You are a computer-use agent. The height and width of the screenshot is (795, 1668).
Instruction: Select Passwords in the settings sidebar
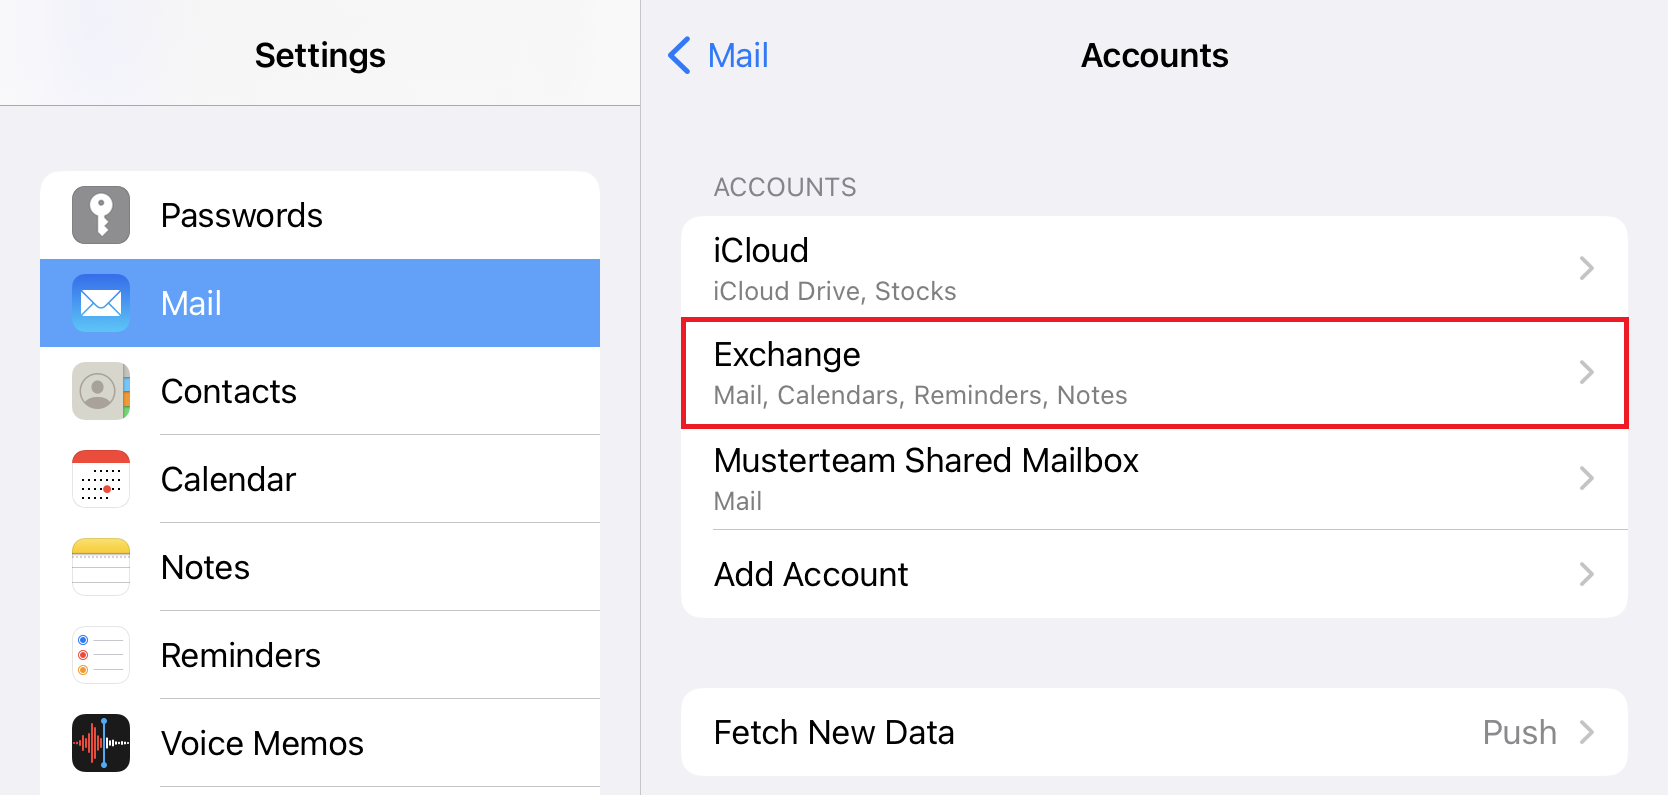(242, 215)
